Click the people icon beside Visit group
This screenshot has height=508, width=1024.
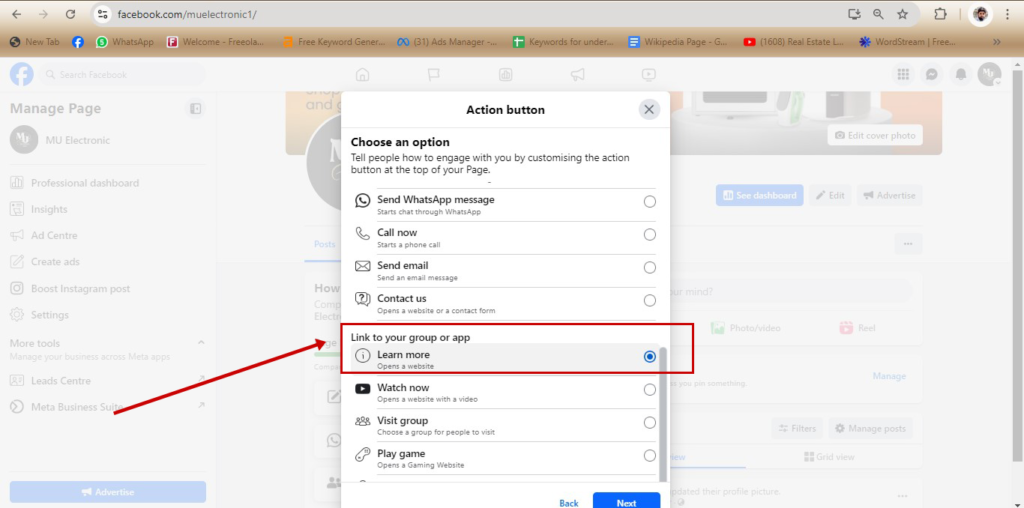click(x=362, y=421)
